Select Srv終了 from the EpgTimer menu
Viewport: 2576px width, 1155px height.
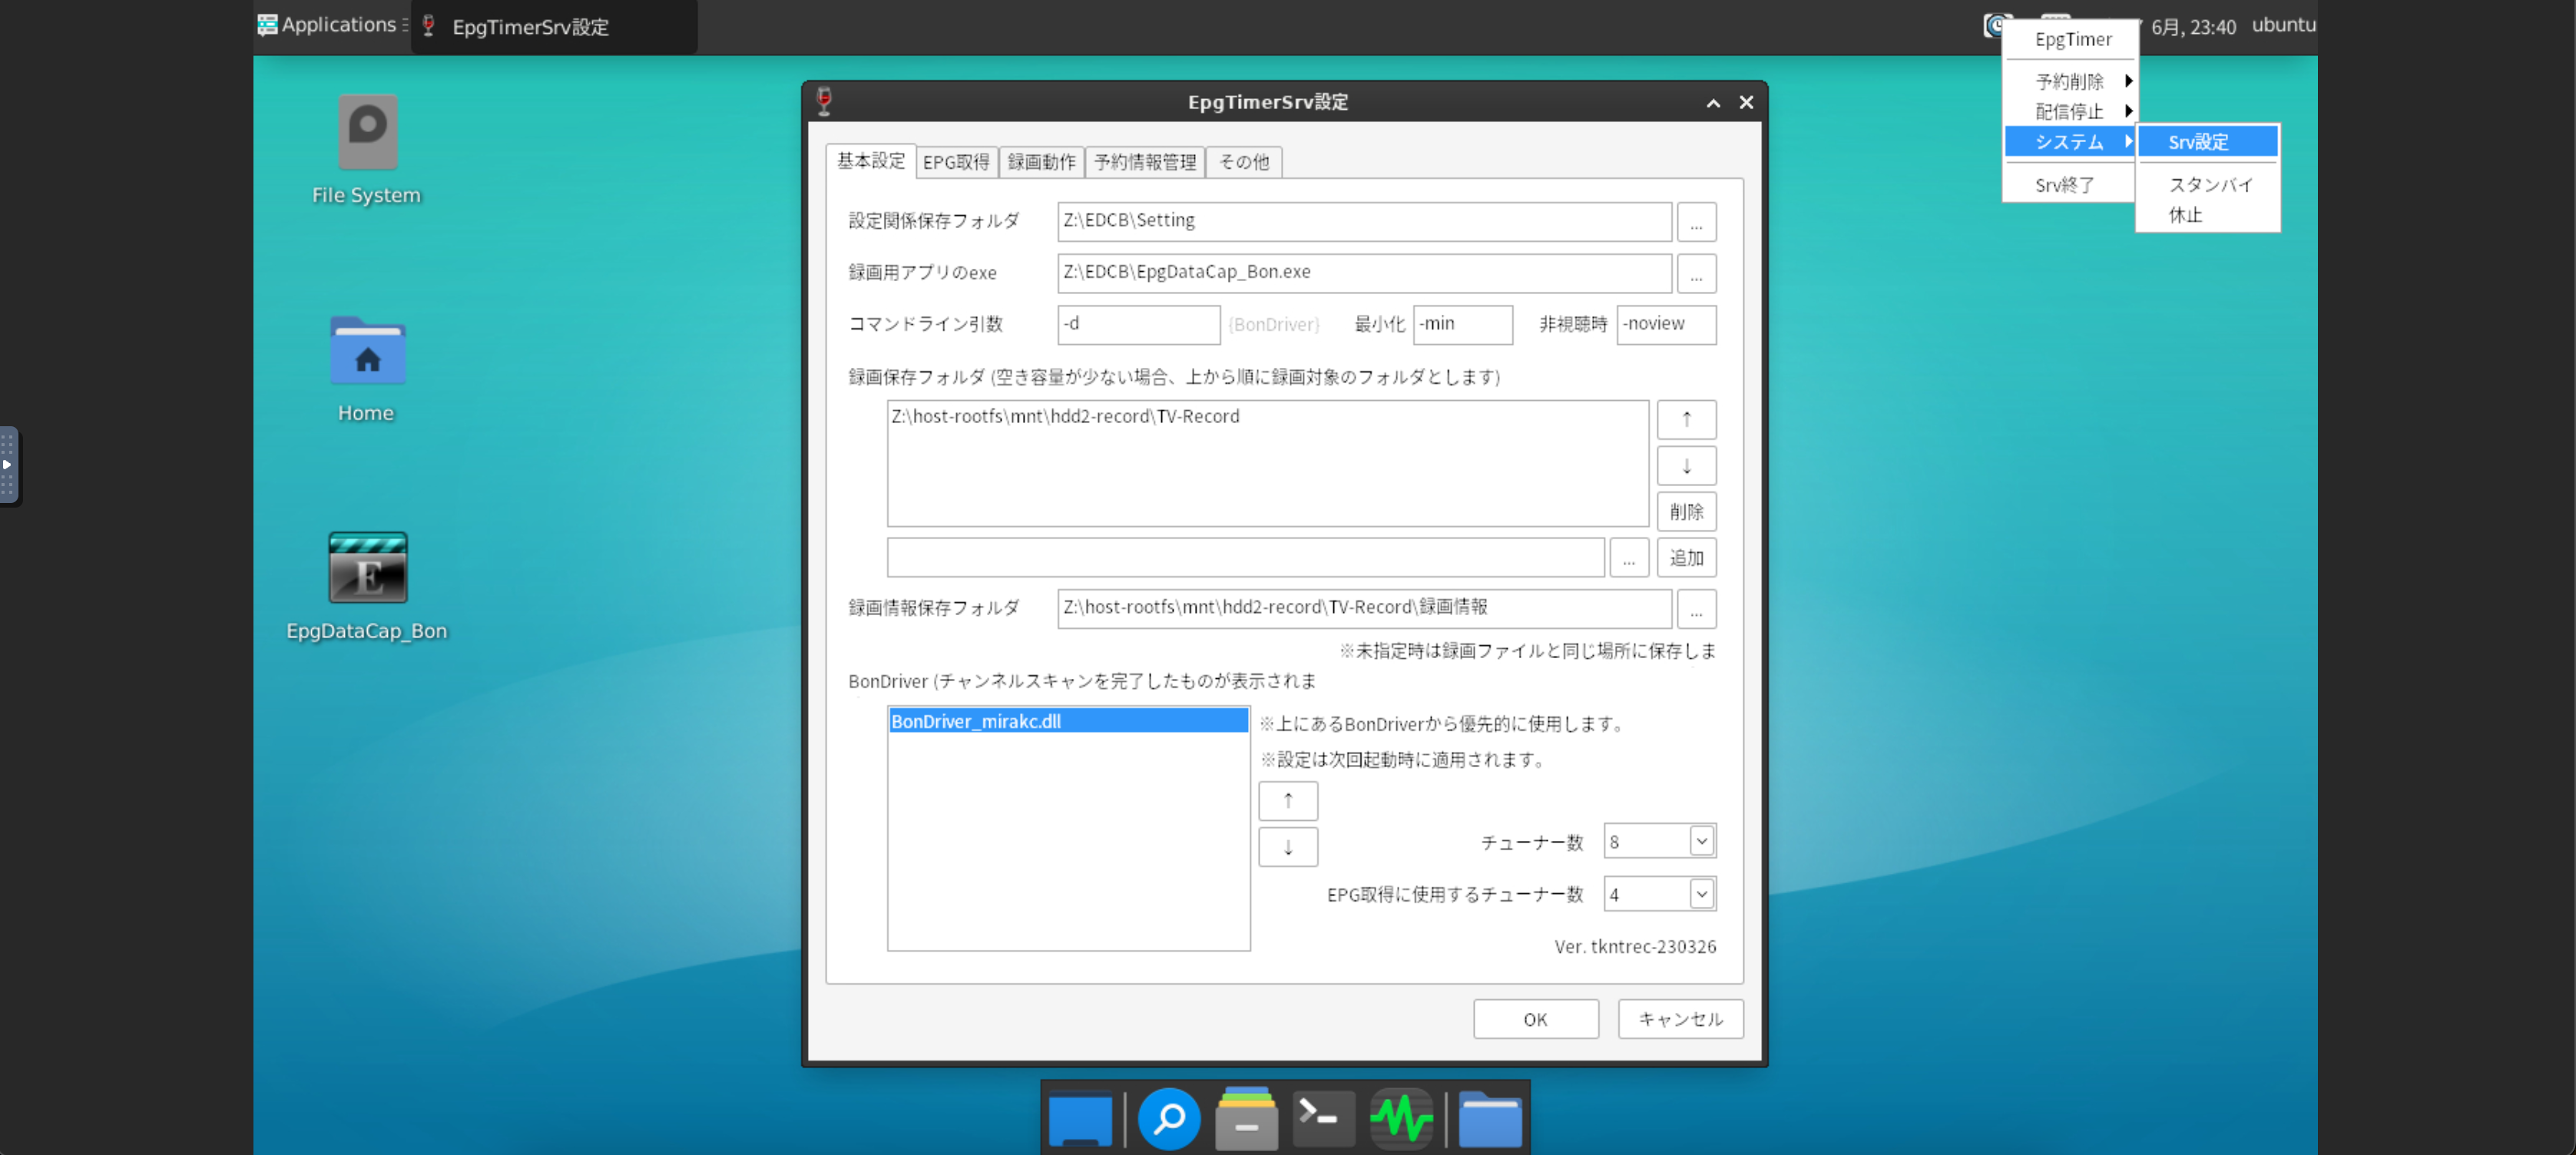coord(2066,184)
